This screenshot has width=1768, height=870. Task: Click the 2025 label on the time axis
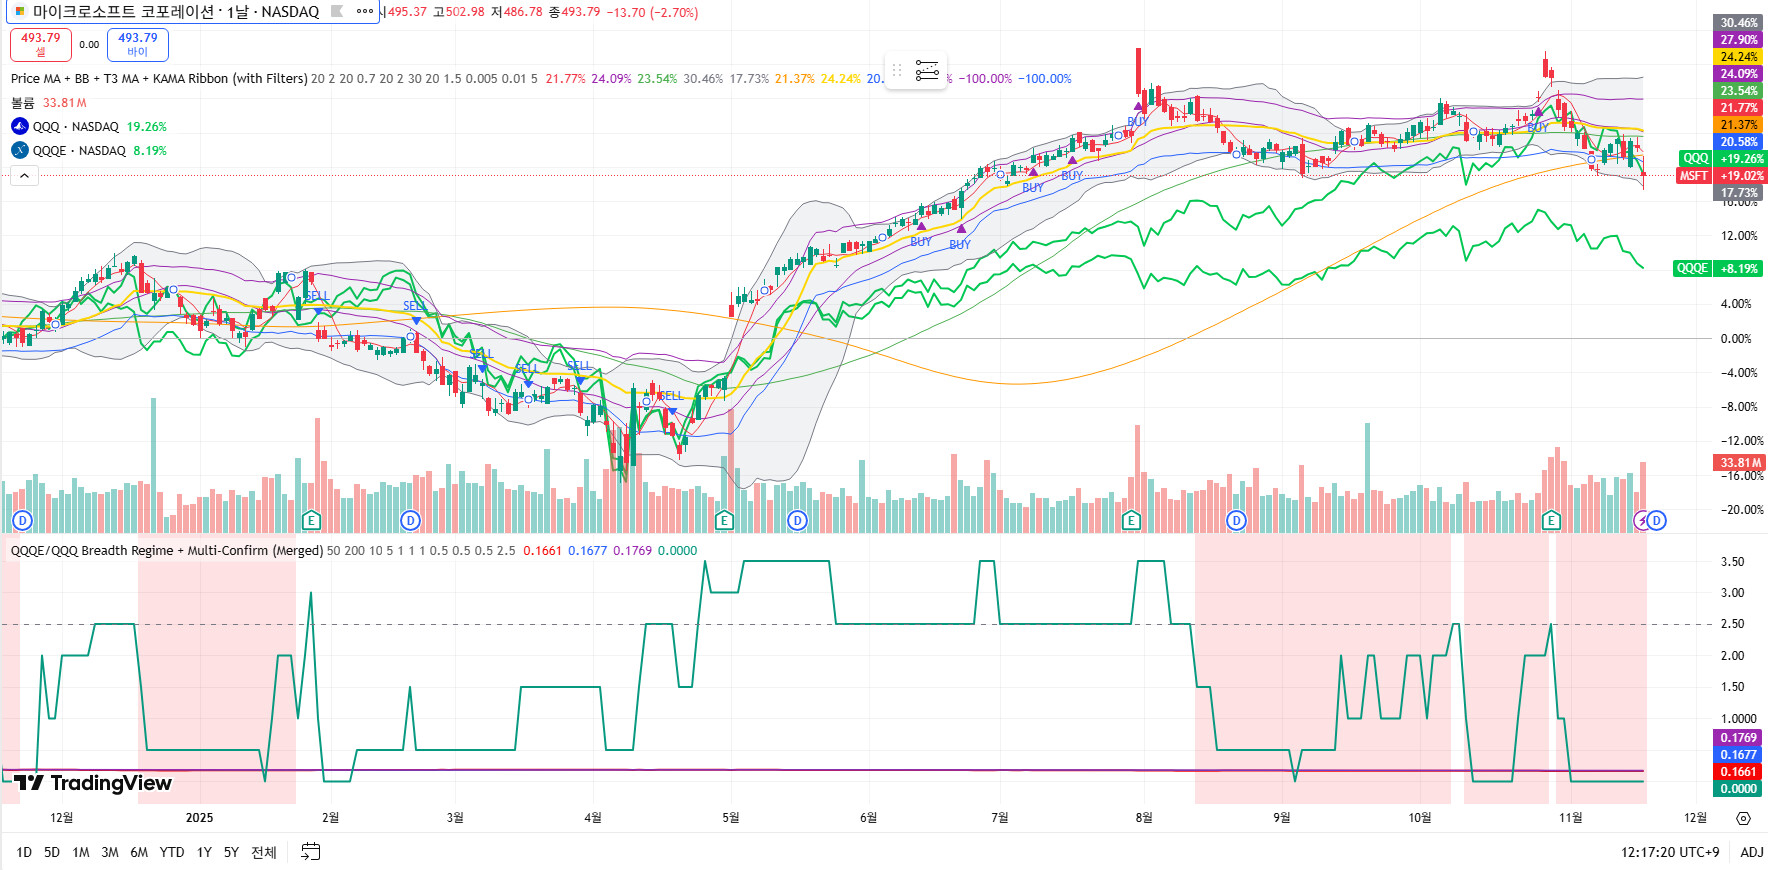coord(199,818)
